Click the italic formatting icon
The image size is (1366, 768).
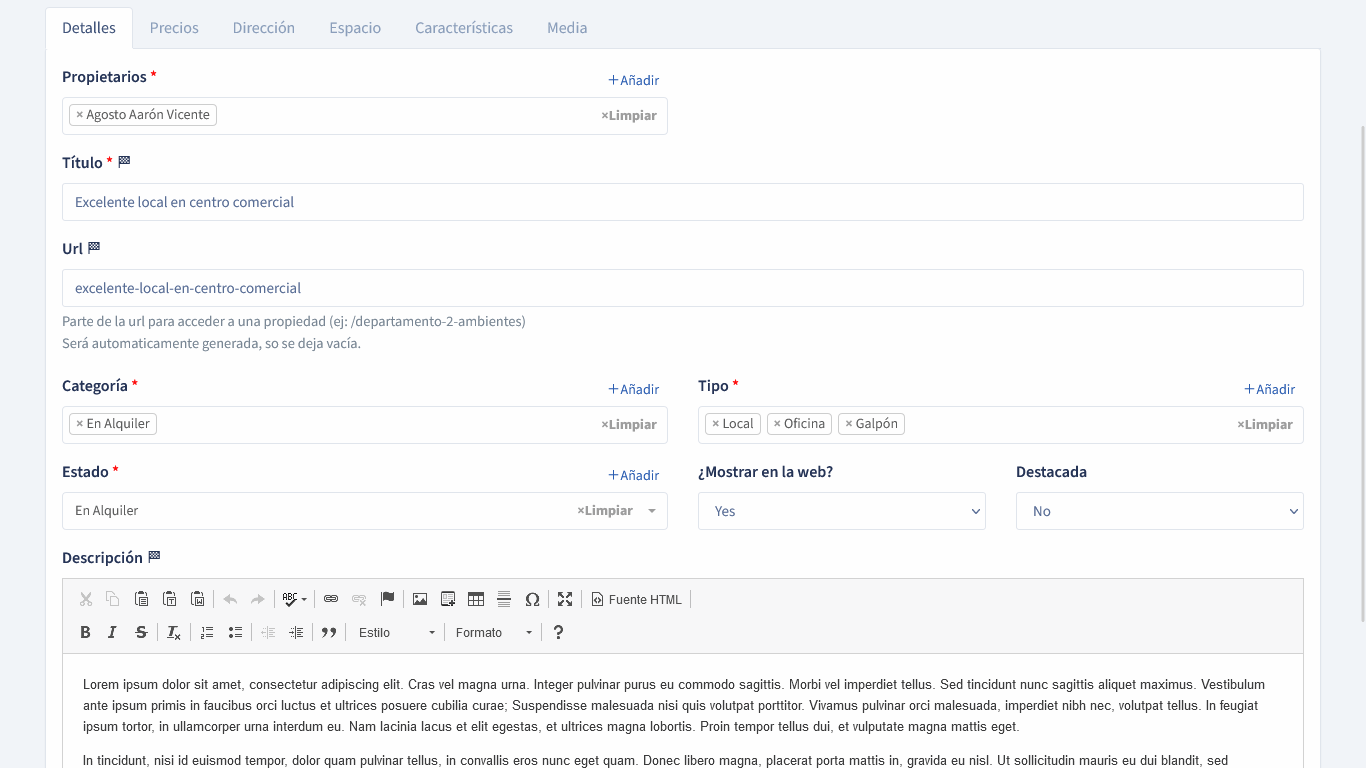click(x=112, y=632)
